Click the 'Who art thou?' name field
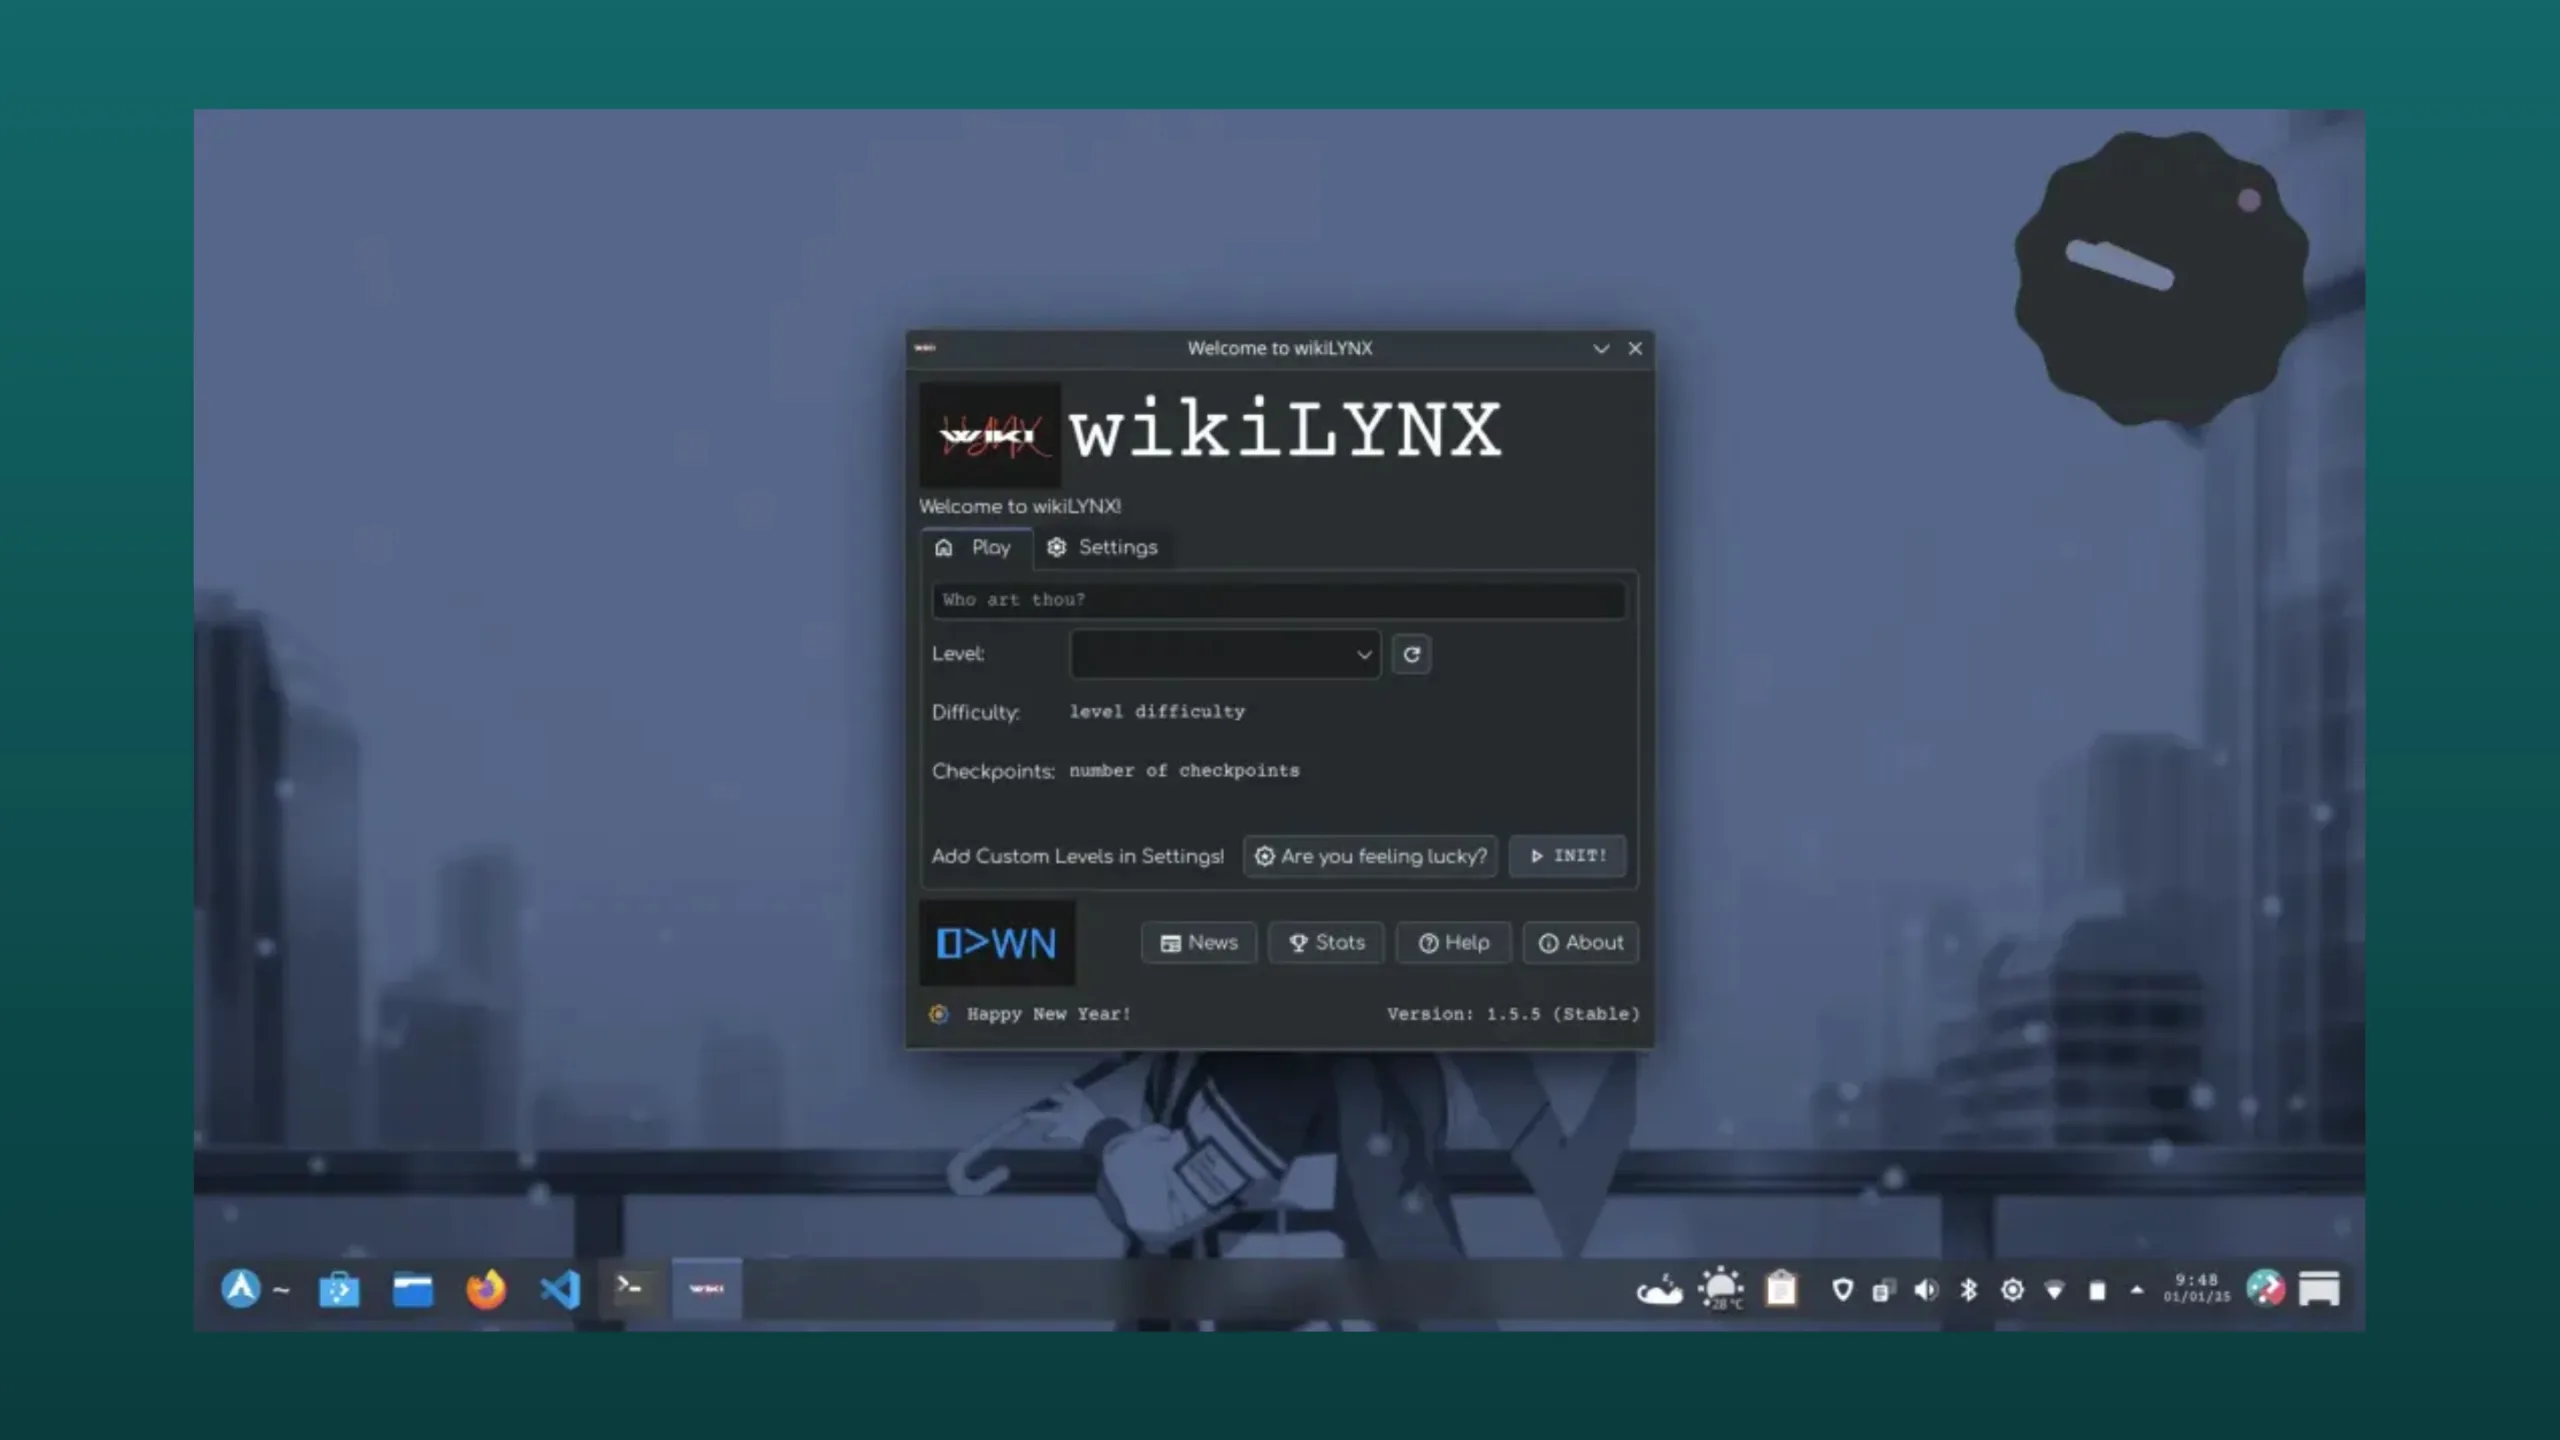2560x1440 pixels. point(1278,600)
